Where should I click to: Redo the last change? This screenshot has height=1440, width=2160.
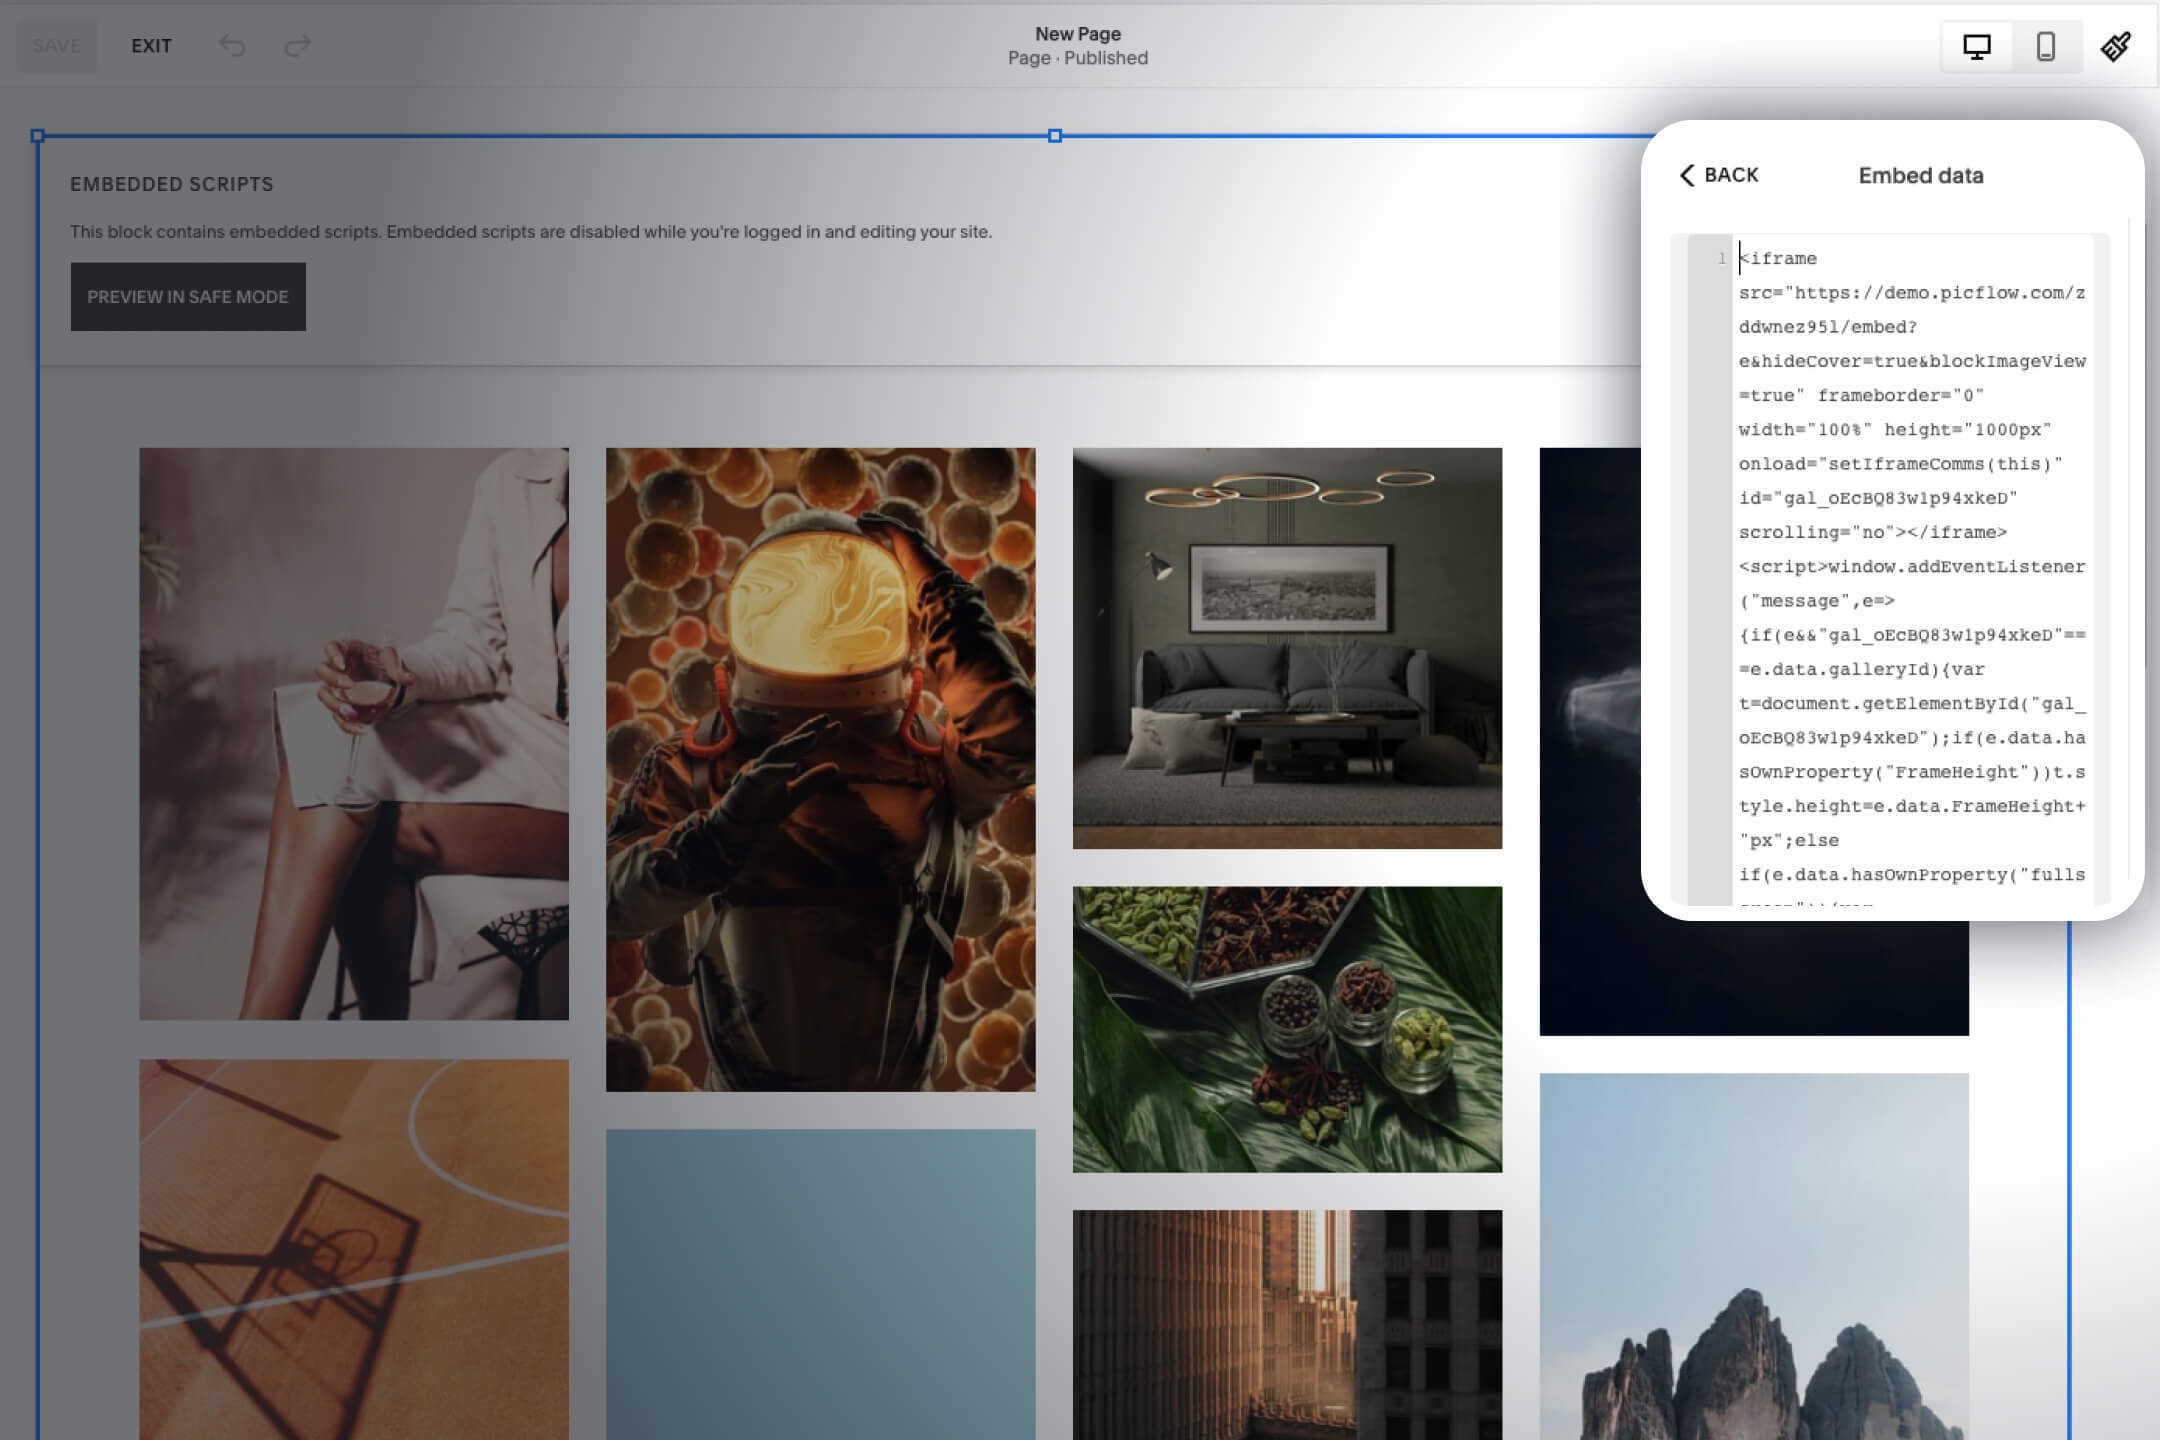[297, 45]
